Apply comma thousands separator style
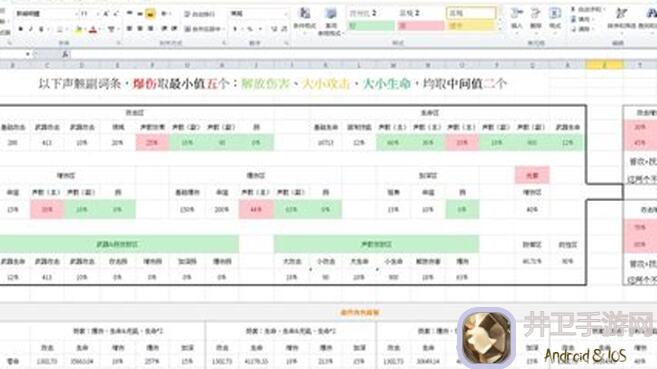The image size is (657, 369). pyautogui.click(x=260, y=29)
